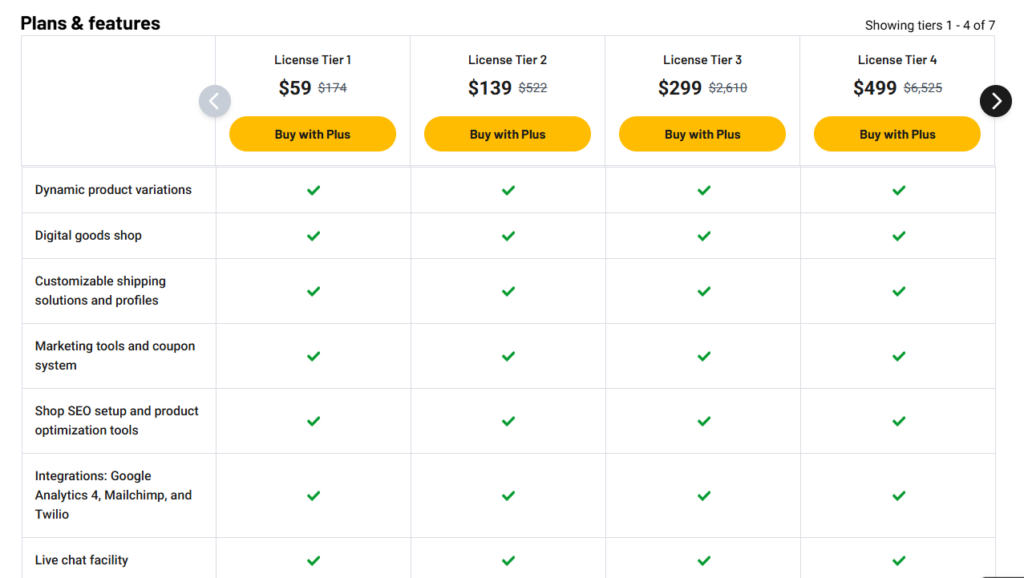Image resolution: width=1024 pixels, height=578 pixels.
Task: Click Tier 2 checkmark for Integrations row
Action: (508, 496)
